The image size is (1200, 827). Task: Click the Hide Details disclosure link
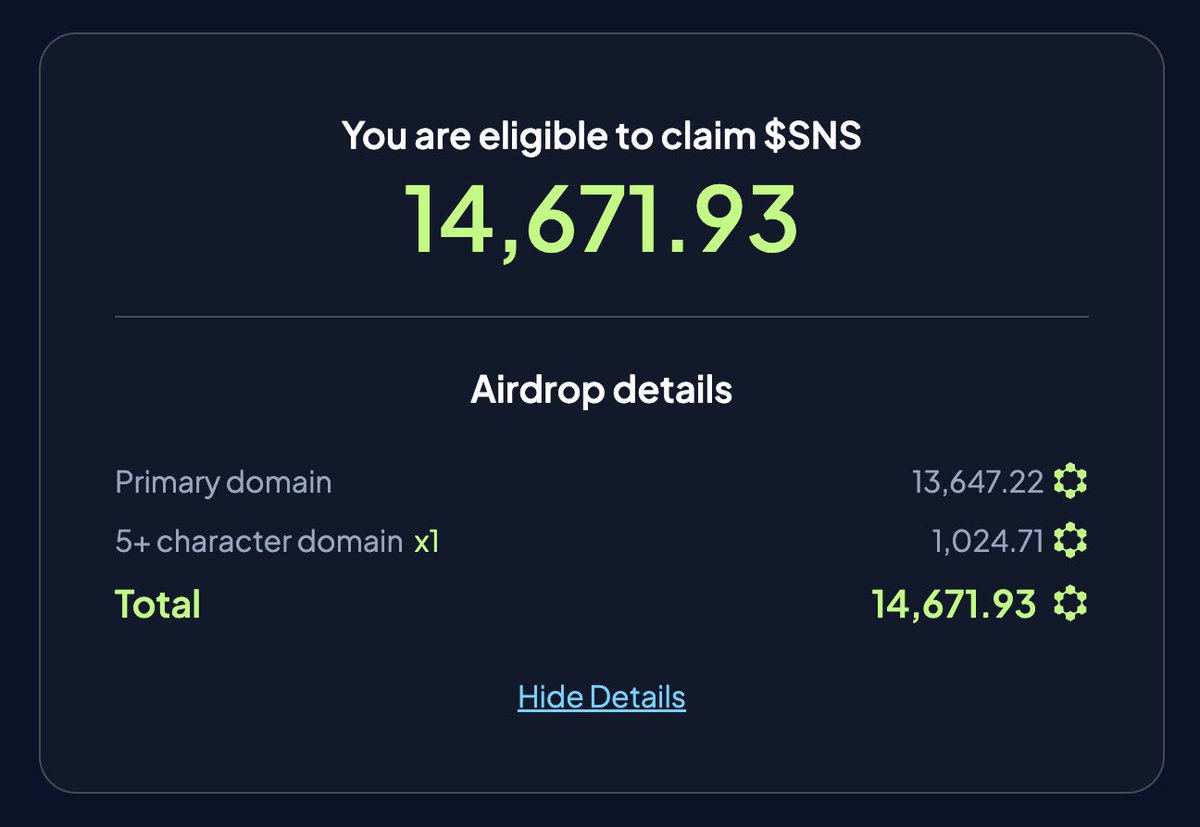600,696
